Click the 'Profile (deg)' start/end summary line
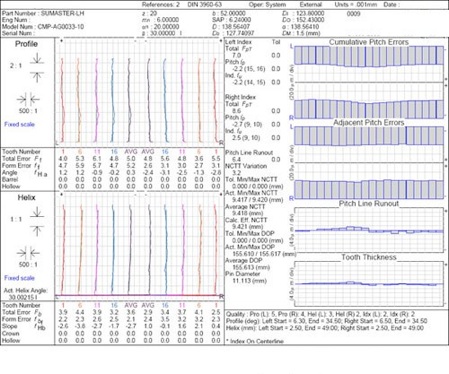 326,321
